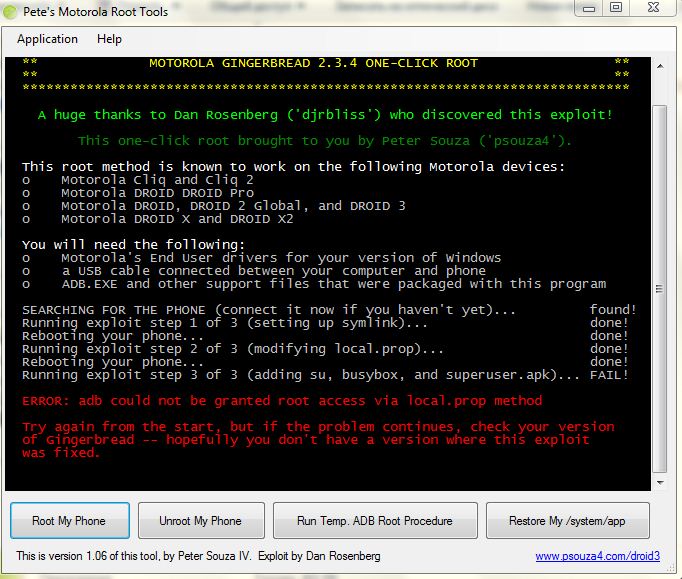Screen dimensions: 682x579
Task: Click 'Running exploit step 2 of 3' line
Action: (x=233, y=349)
